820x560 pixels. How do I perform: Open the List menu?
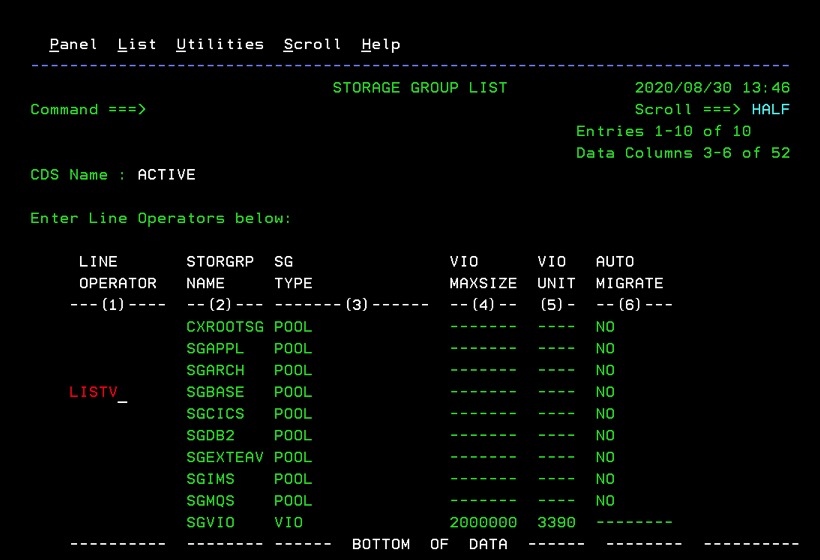137,44
